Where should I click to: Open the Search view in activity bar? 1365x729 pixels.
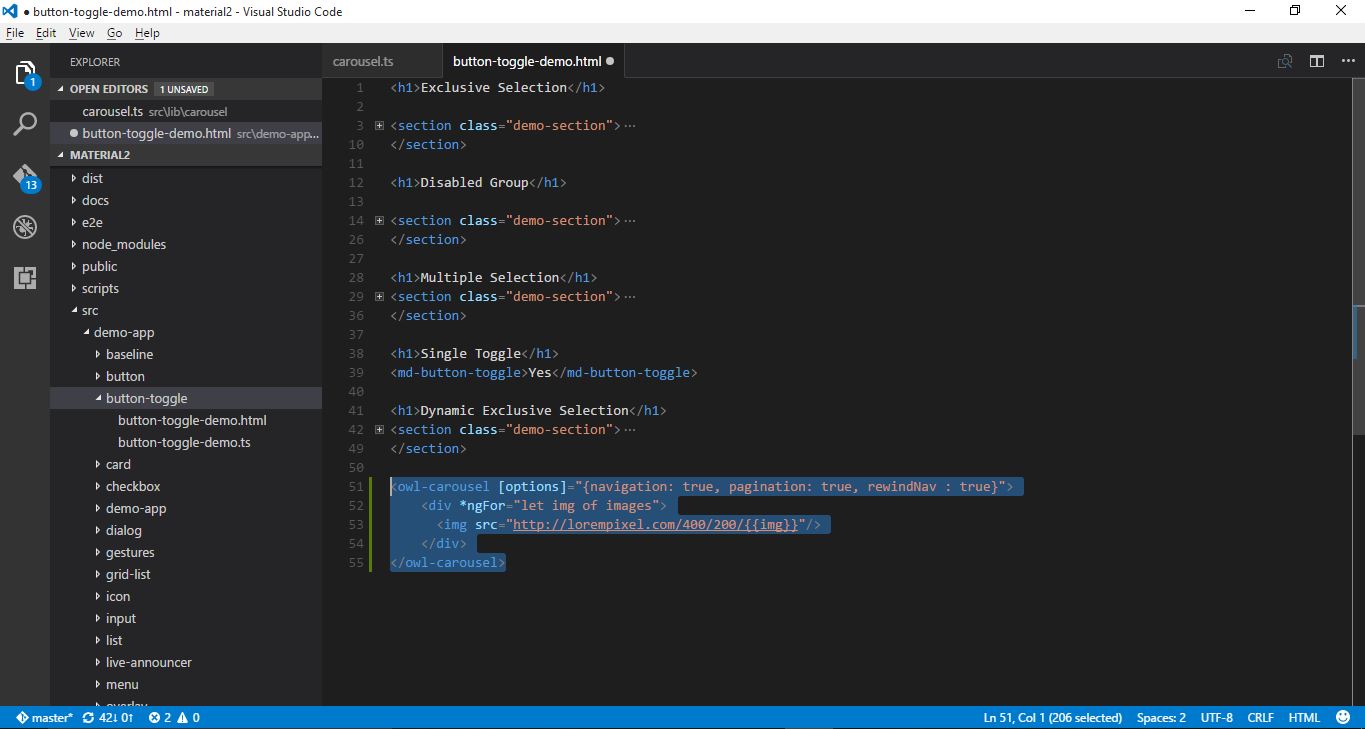[25, 123]
